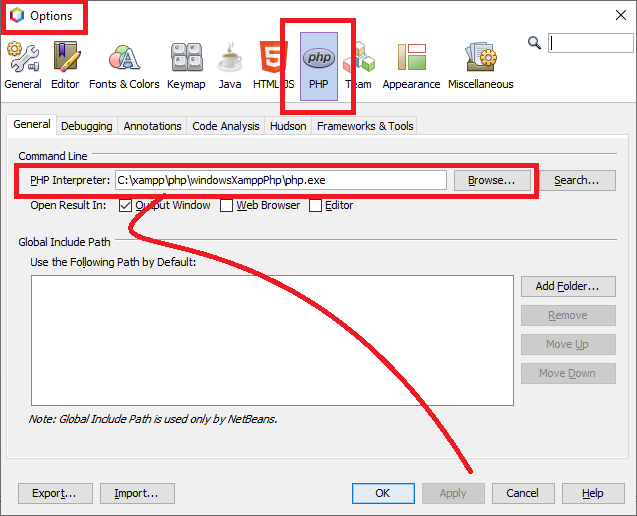Click the 'Global Include Path' section heading
This screenshot has width=637, height=516.
(x=64, y=242)
